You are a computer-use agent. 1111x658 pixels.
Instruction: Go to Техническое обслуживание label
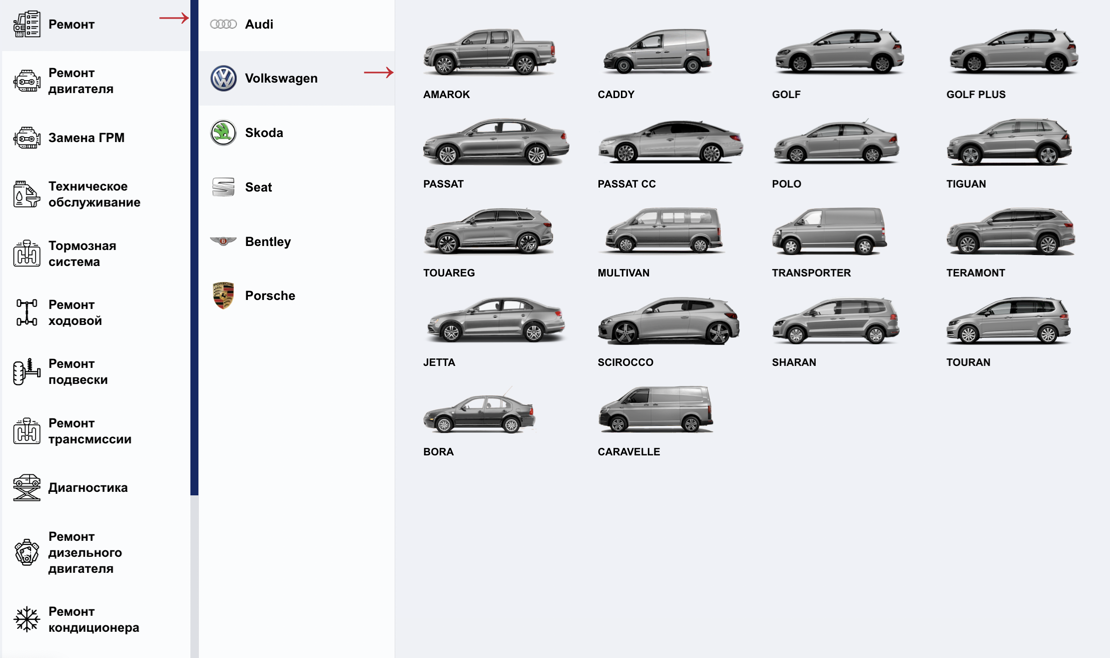click(94, 194)
